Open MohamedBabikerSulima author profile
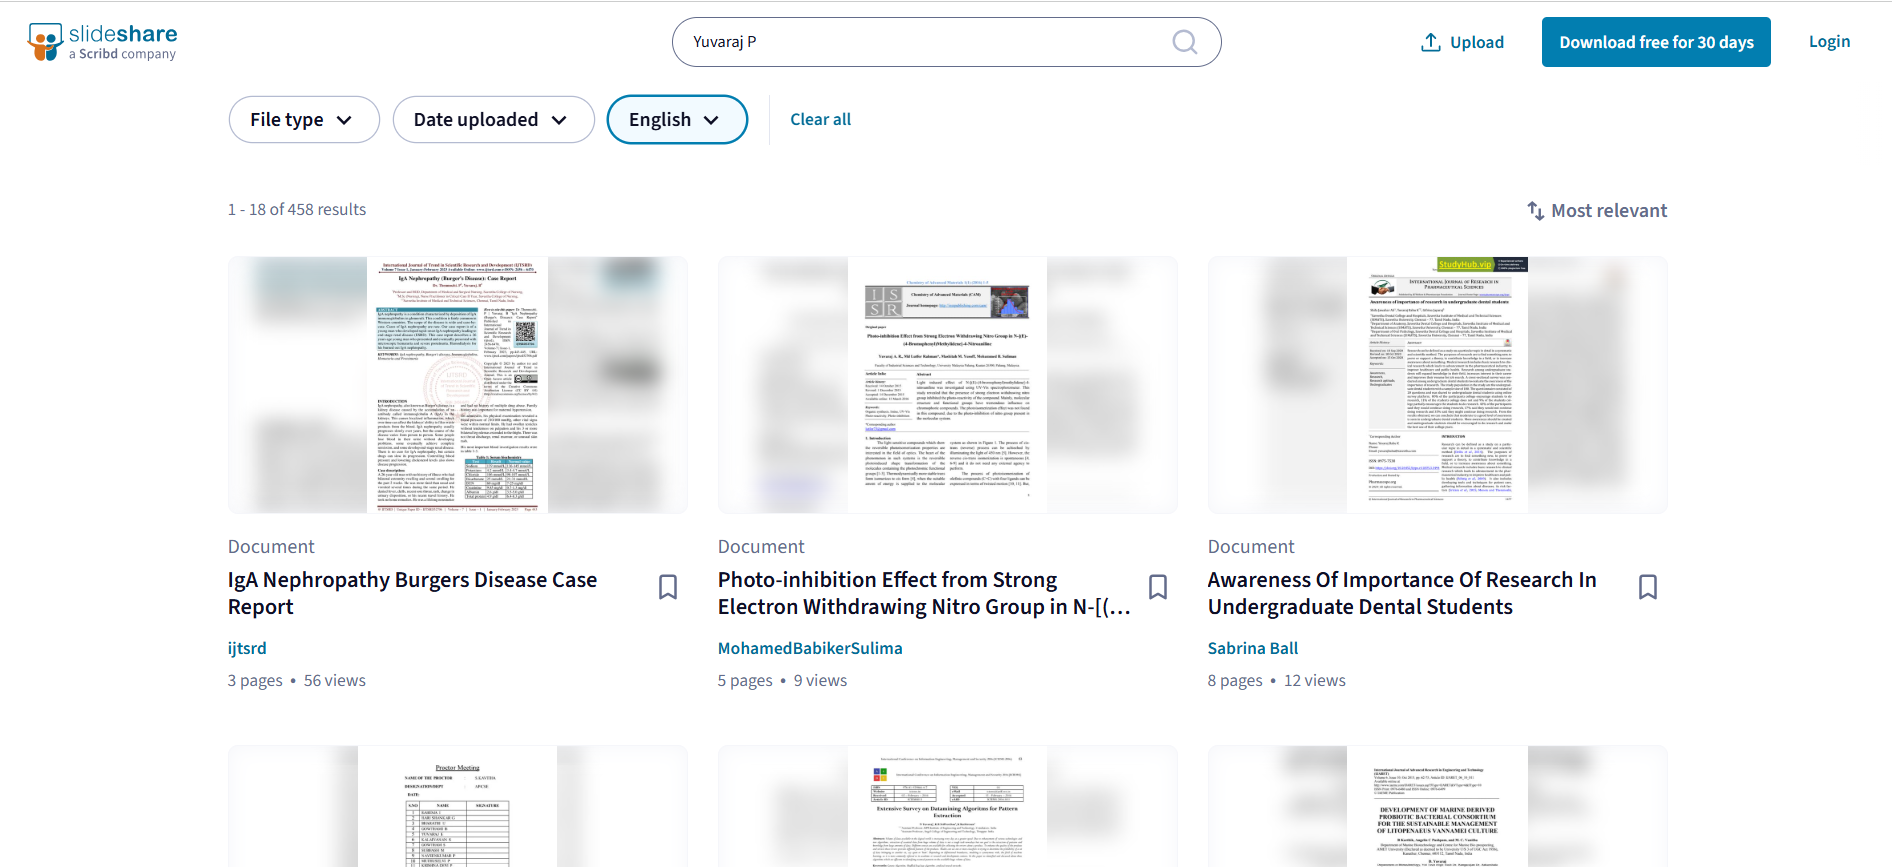The image size is (1892, 867). [x=810, y=648]
